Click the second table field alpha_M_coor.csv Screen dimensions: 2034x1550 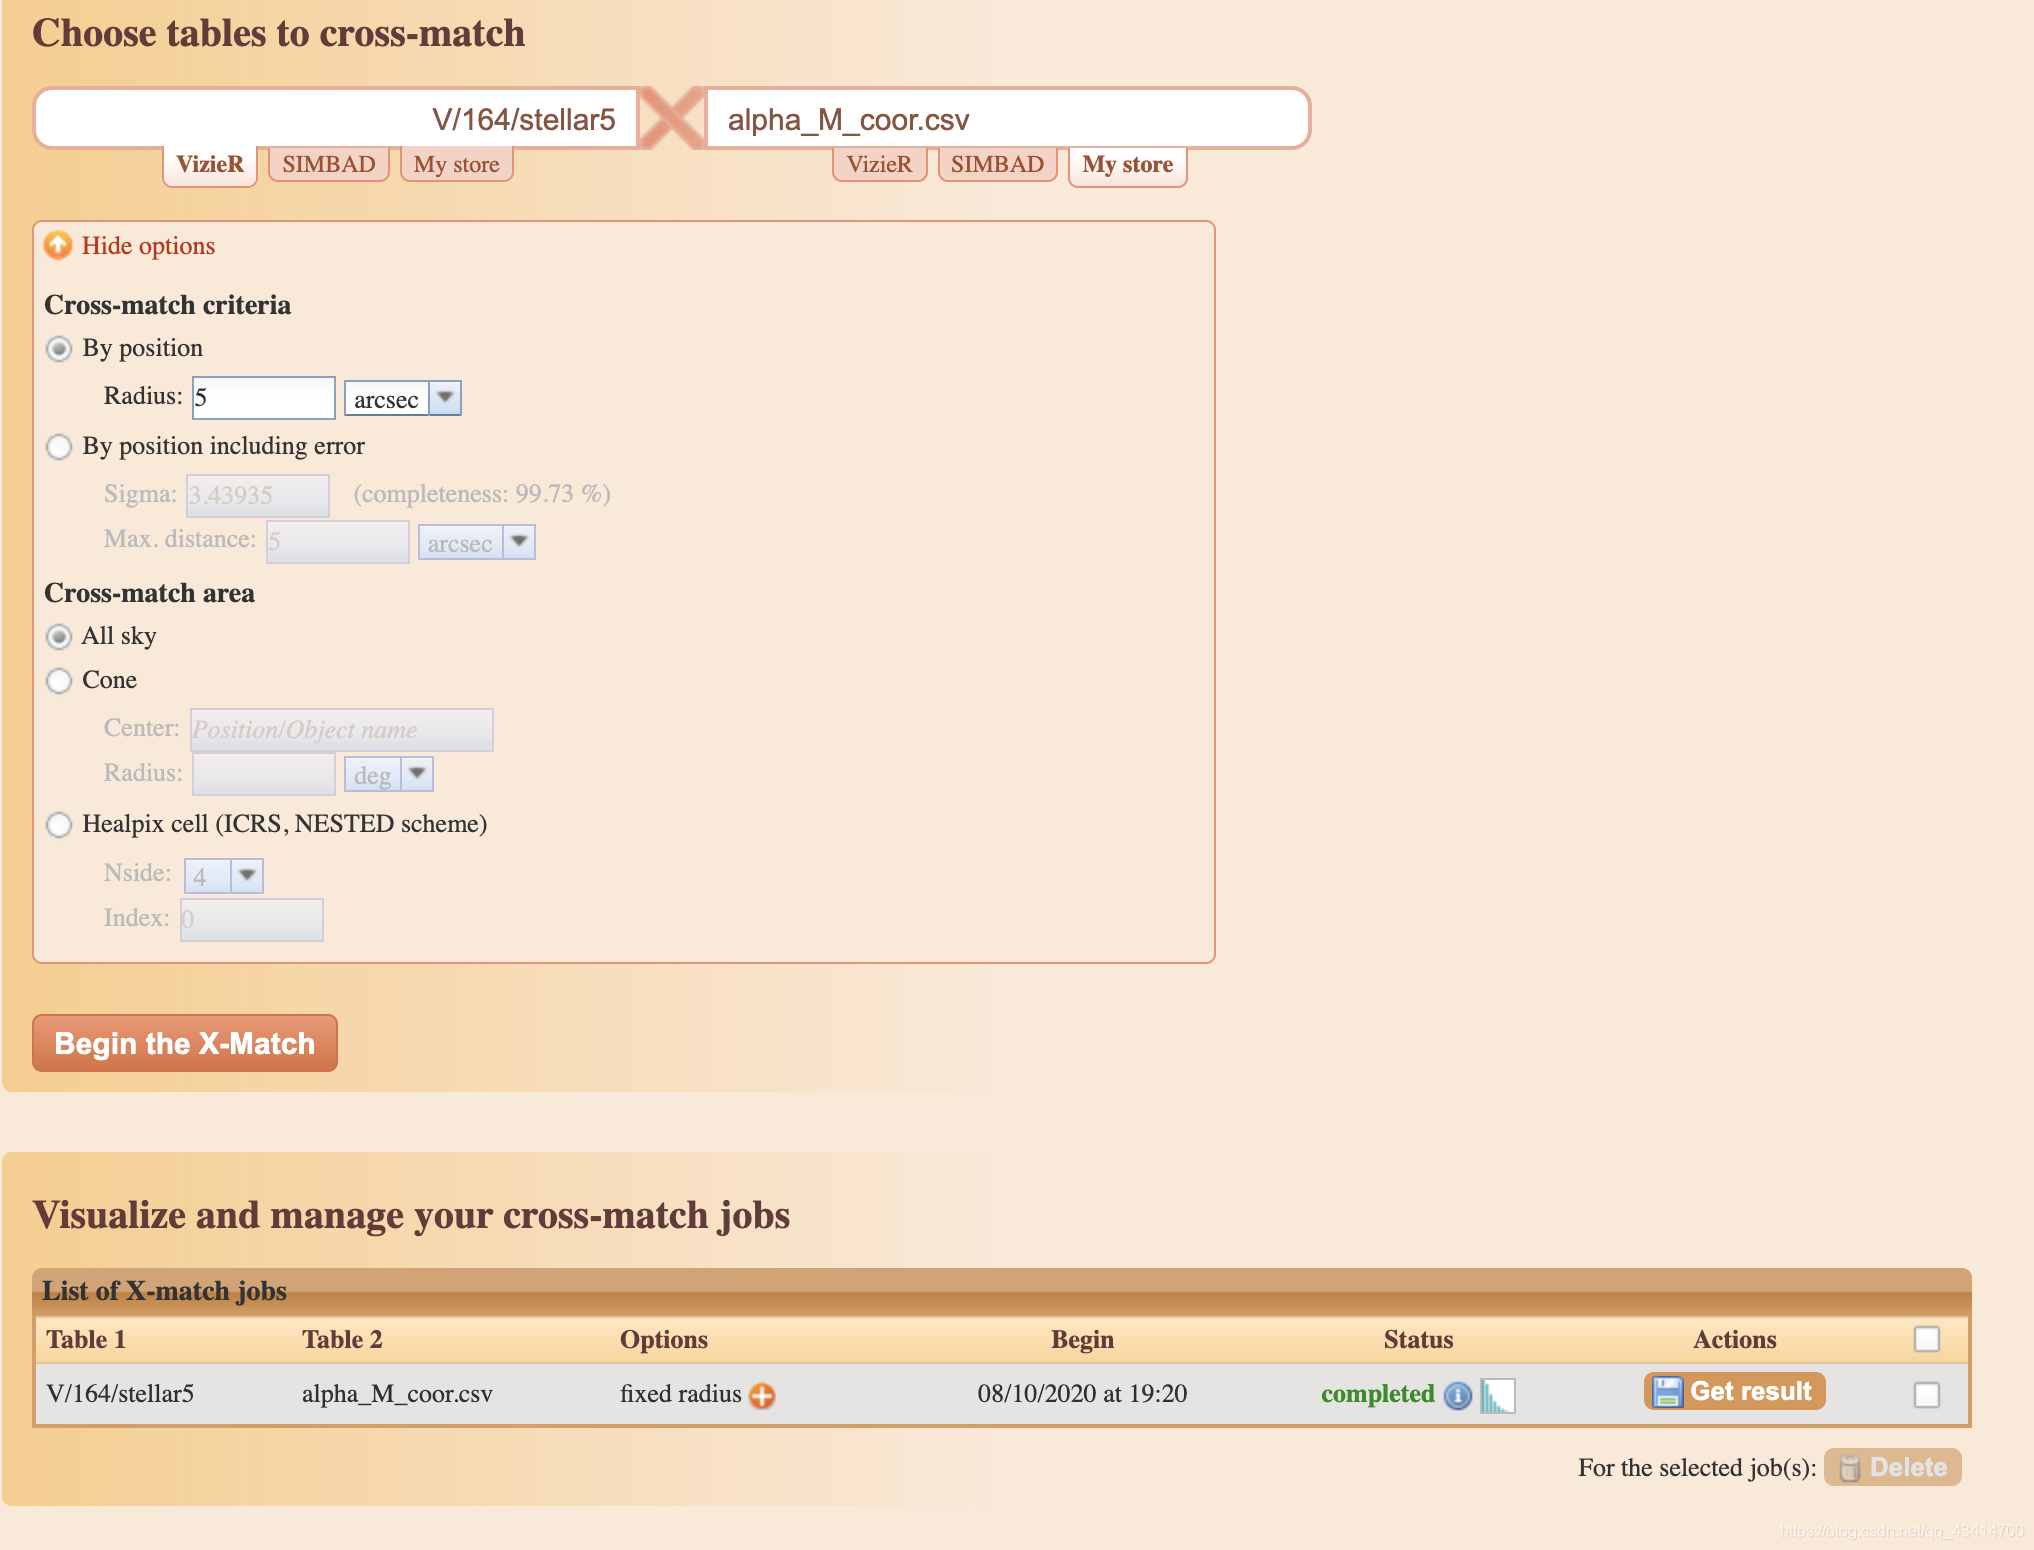pyautogui.click(x=1007, y=118)
